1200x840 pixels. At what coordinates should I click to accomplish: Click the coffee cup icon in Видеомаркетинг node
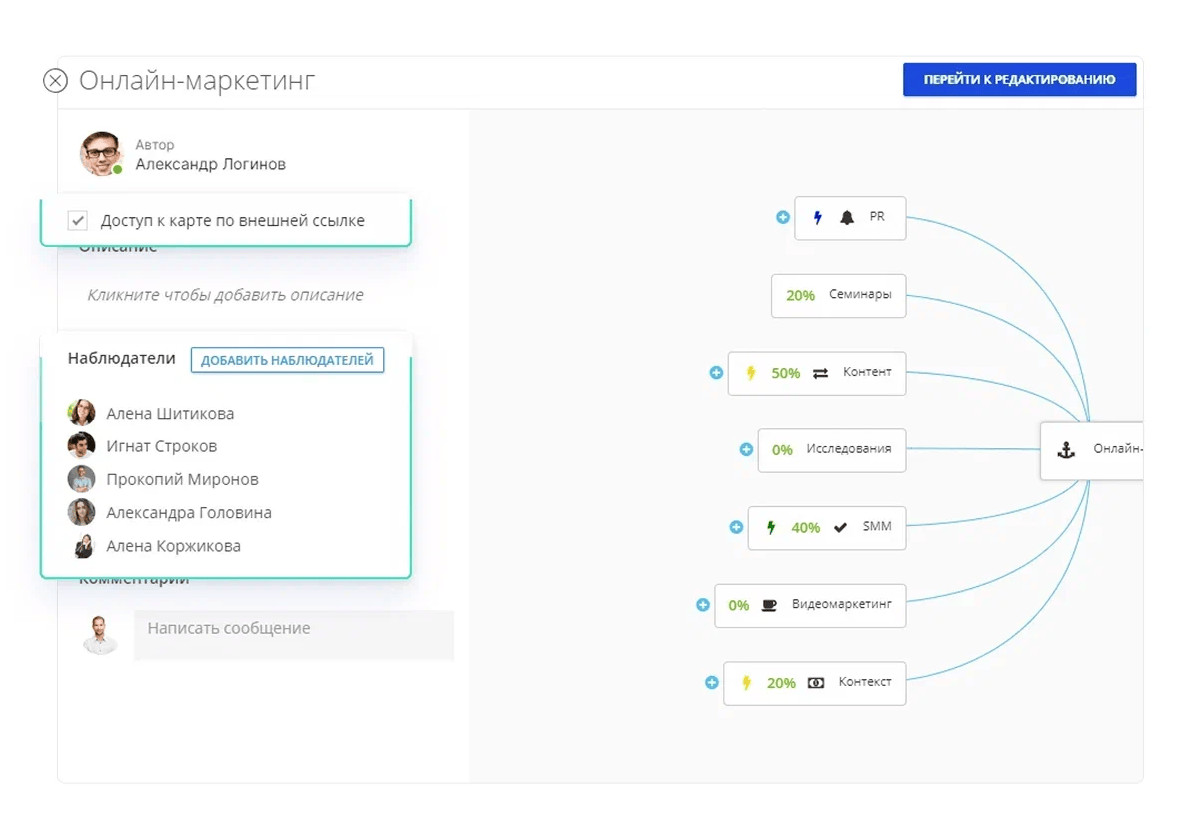(768, 605)
